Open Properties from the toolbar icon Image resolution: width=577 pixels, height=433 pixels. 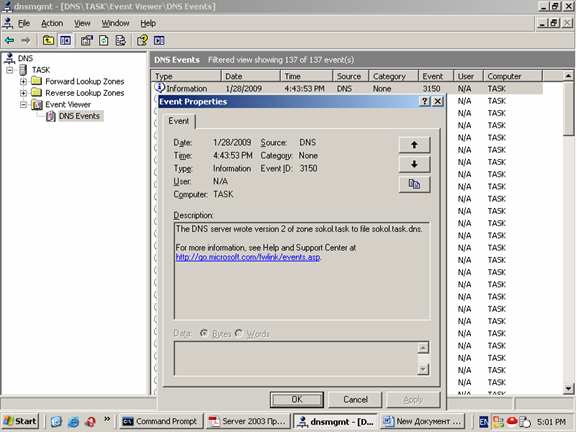coord(87,40)
